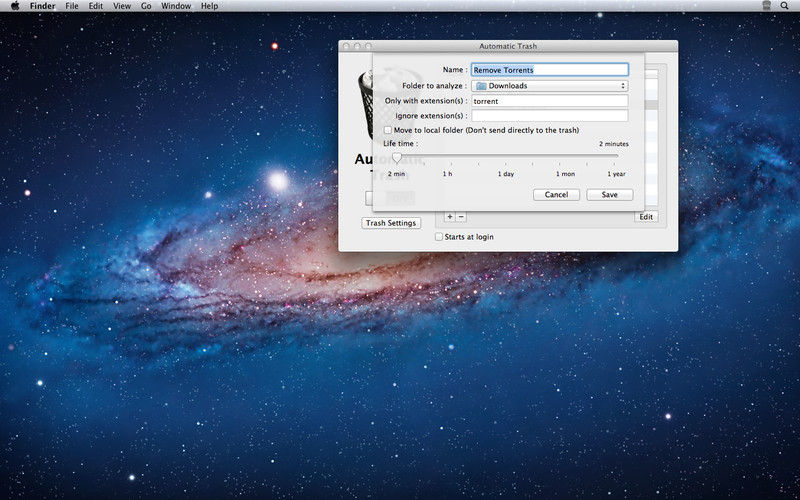
Task: Open the Help menu
Action: pyautogui.click(x=209, y=6)
